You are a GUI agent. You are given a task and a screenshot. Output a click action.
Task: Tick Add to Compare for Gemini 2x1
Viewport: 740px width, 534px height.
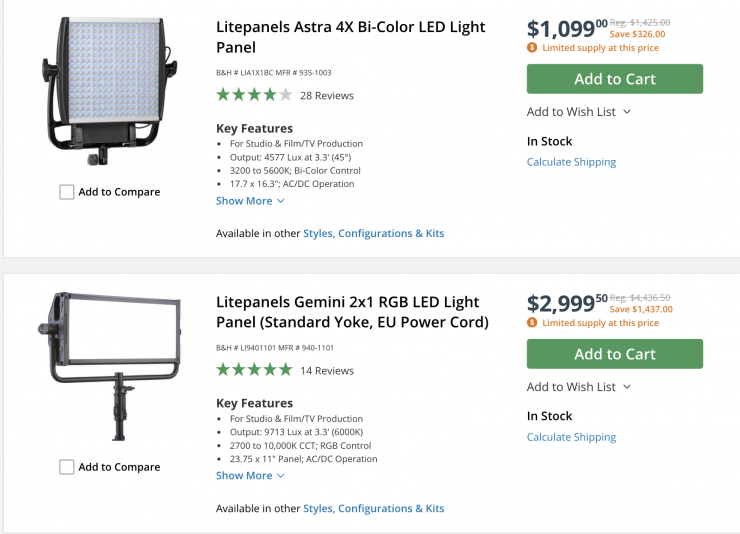click(x=67, y=467)
